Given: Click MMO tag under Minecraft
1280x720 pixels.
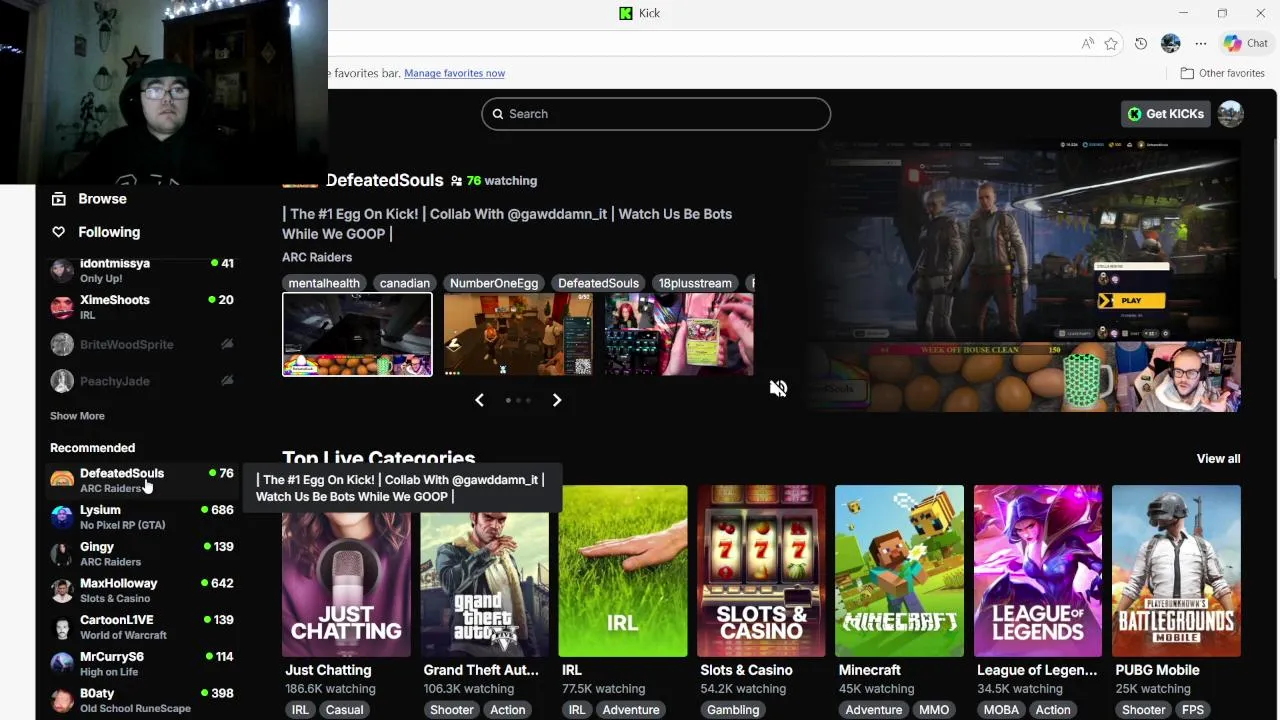Looking at the screenshot, I should [934, 710].
